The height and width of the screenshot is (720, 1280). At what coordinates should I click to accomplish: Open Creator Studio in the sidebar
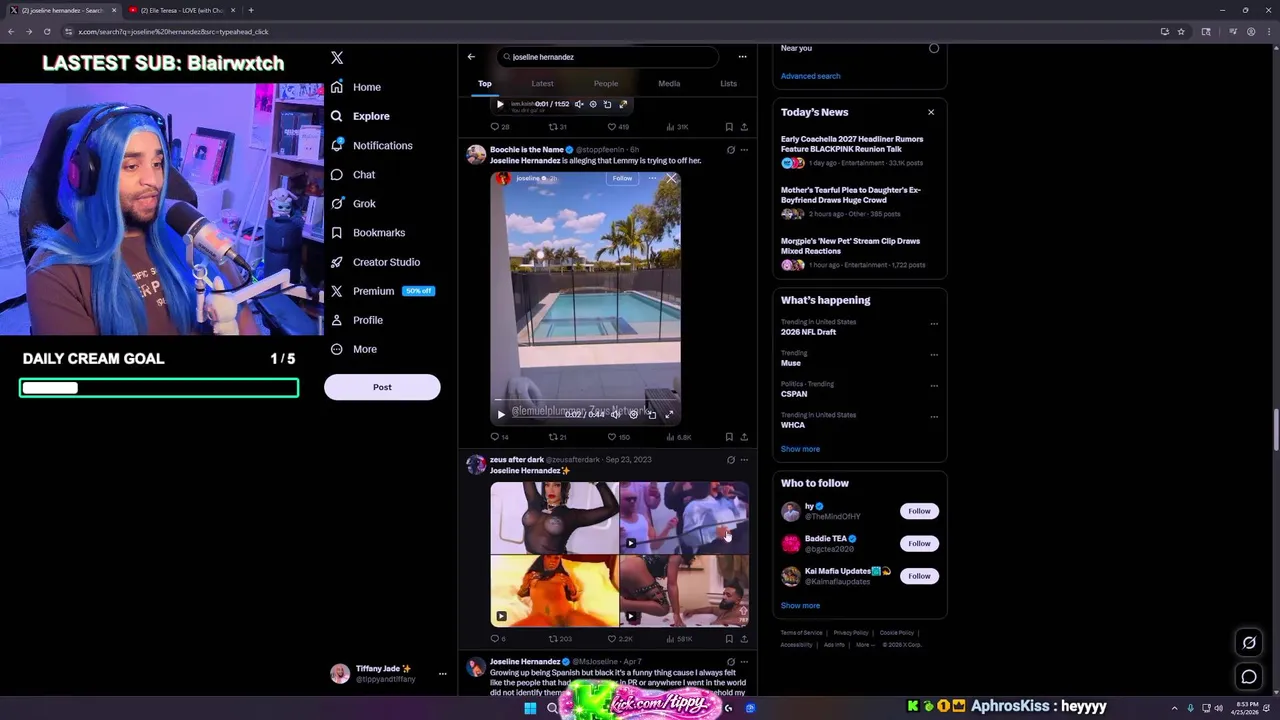(x=375, y=262)
